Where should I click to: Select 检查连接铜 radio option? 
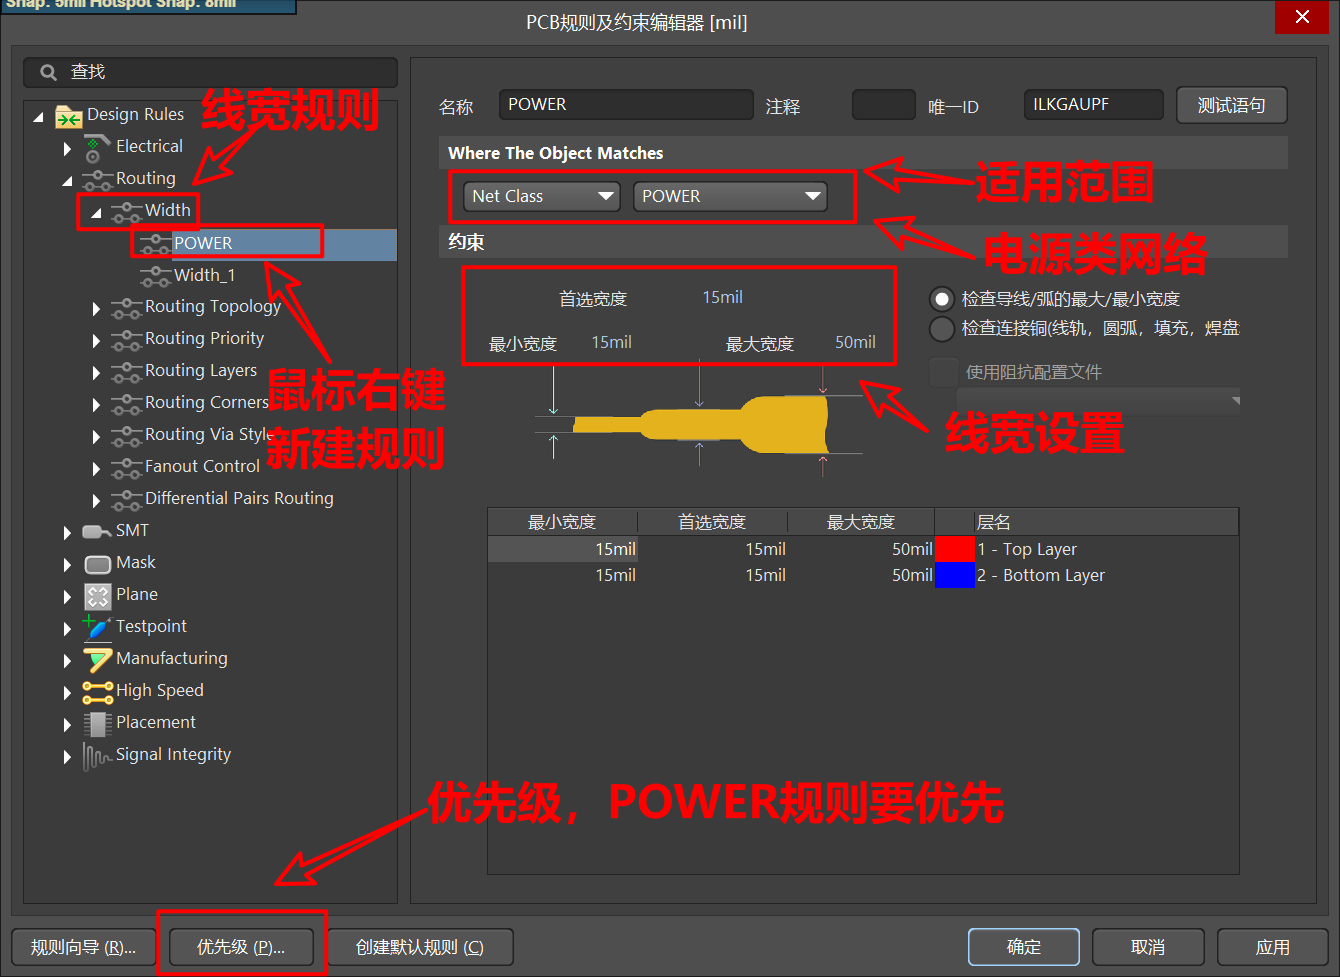pyautogui.click(x=942, y=329)
